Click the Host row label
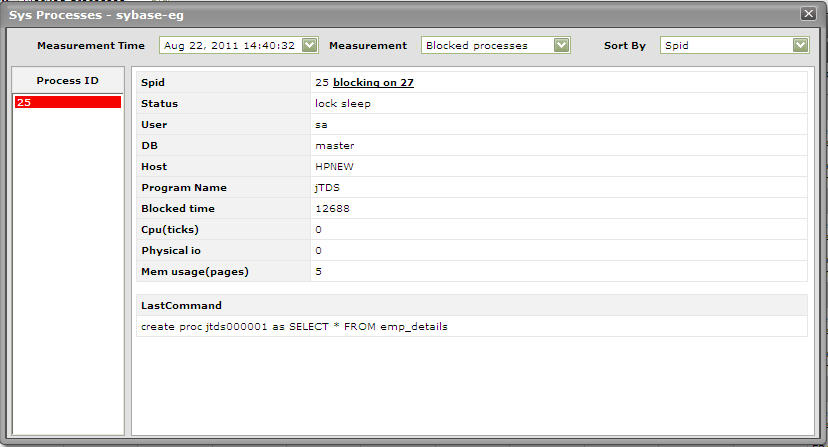The image size is (828, 447). tap(154, 166)
